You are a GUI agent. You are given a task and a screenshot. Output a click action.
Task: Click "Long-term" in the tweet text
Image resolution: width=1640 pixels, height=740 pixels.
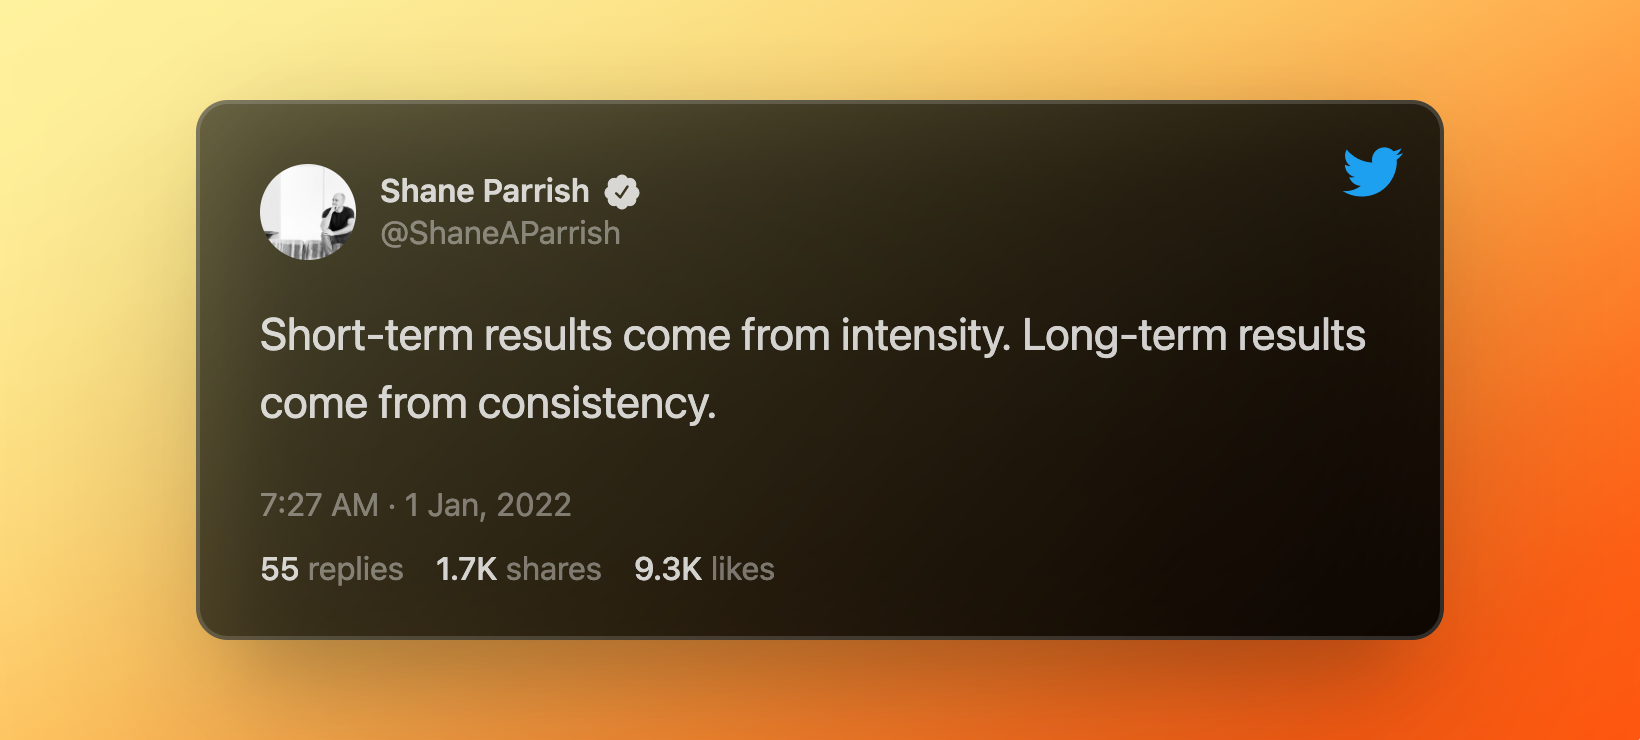tap(1124, 336)
